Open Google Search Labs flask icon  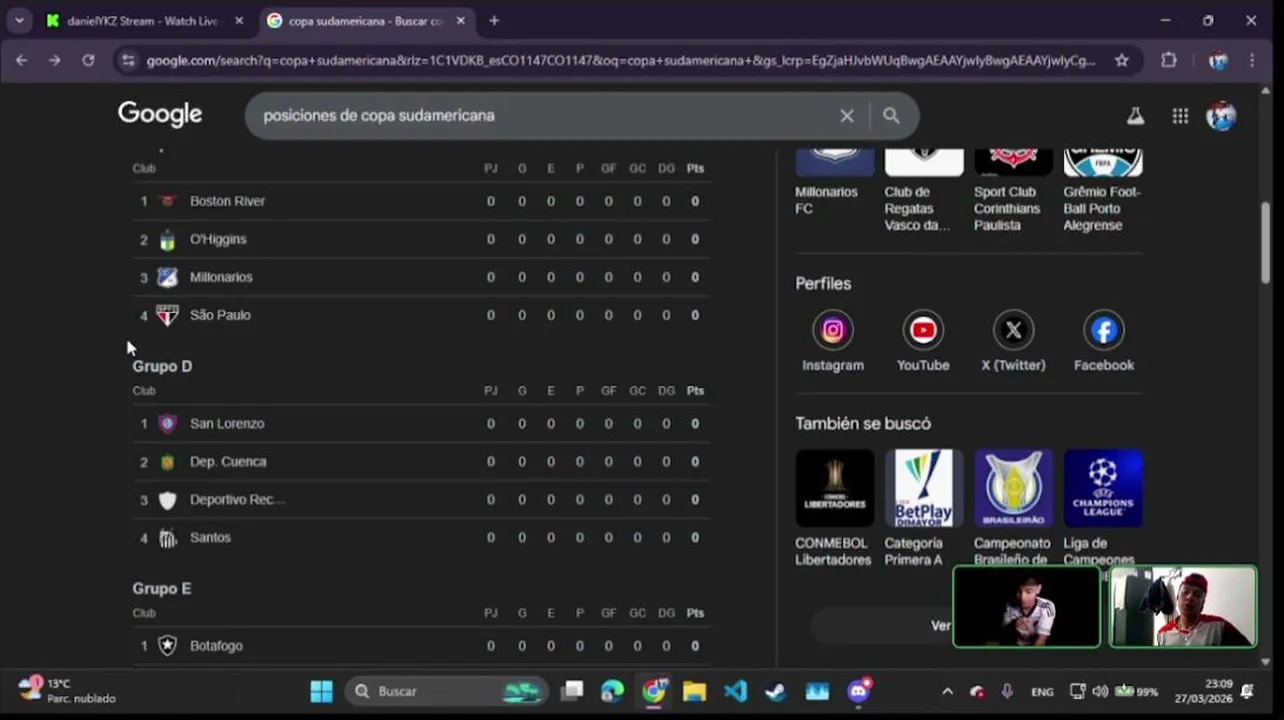1135,116
